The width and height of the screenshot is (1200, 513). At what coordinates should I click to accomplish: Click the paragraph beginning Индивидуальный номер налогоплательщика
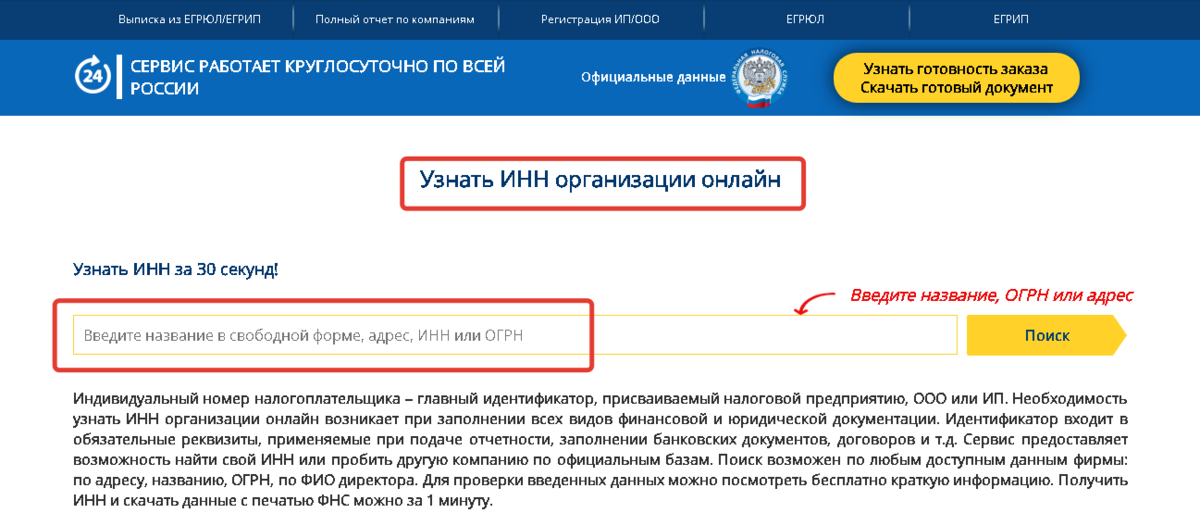click(x=600, y=448)
